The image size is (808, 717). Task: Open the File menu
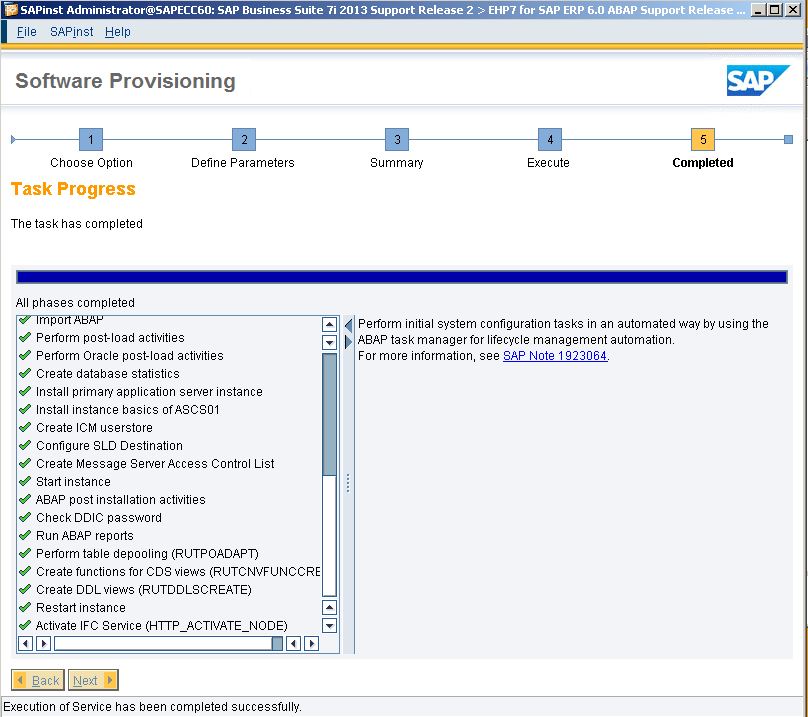(x=26, y=32)
